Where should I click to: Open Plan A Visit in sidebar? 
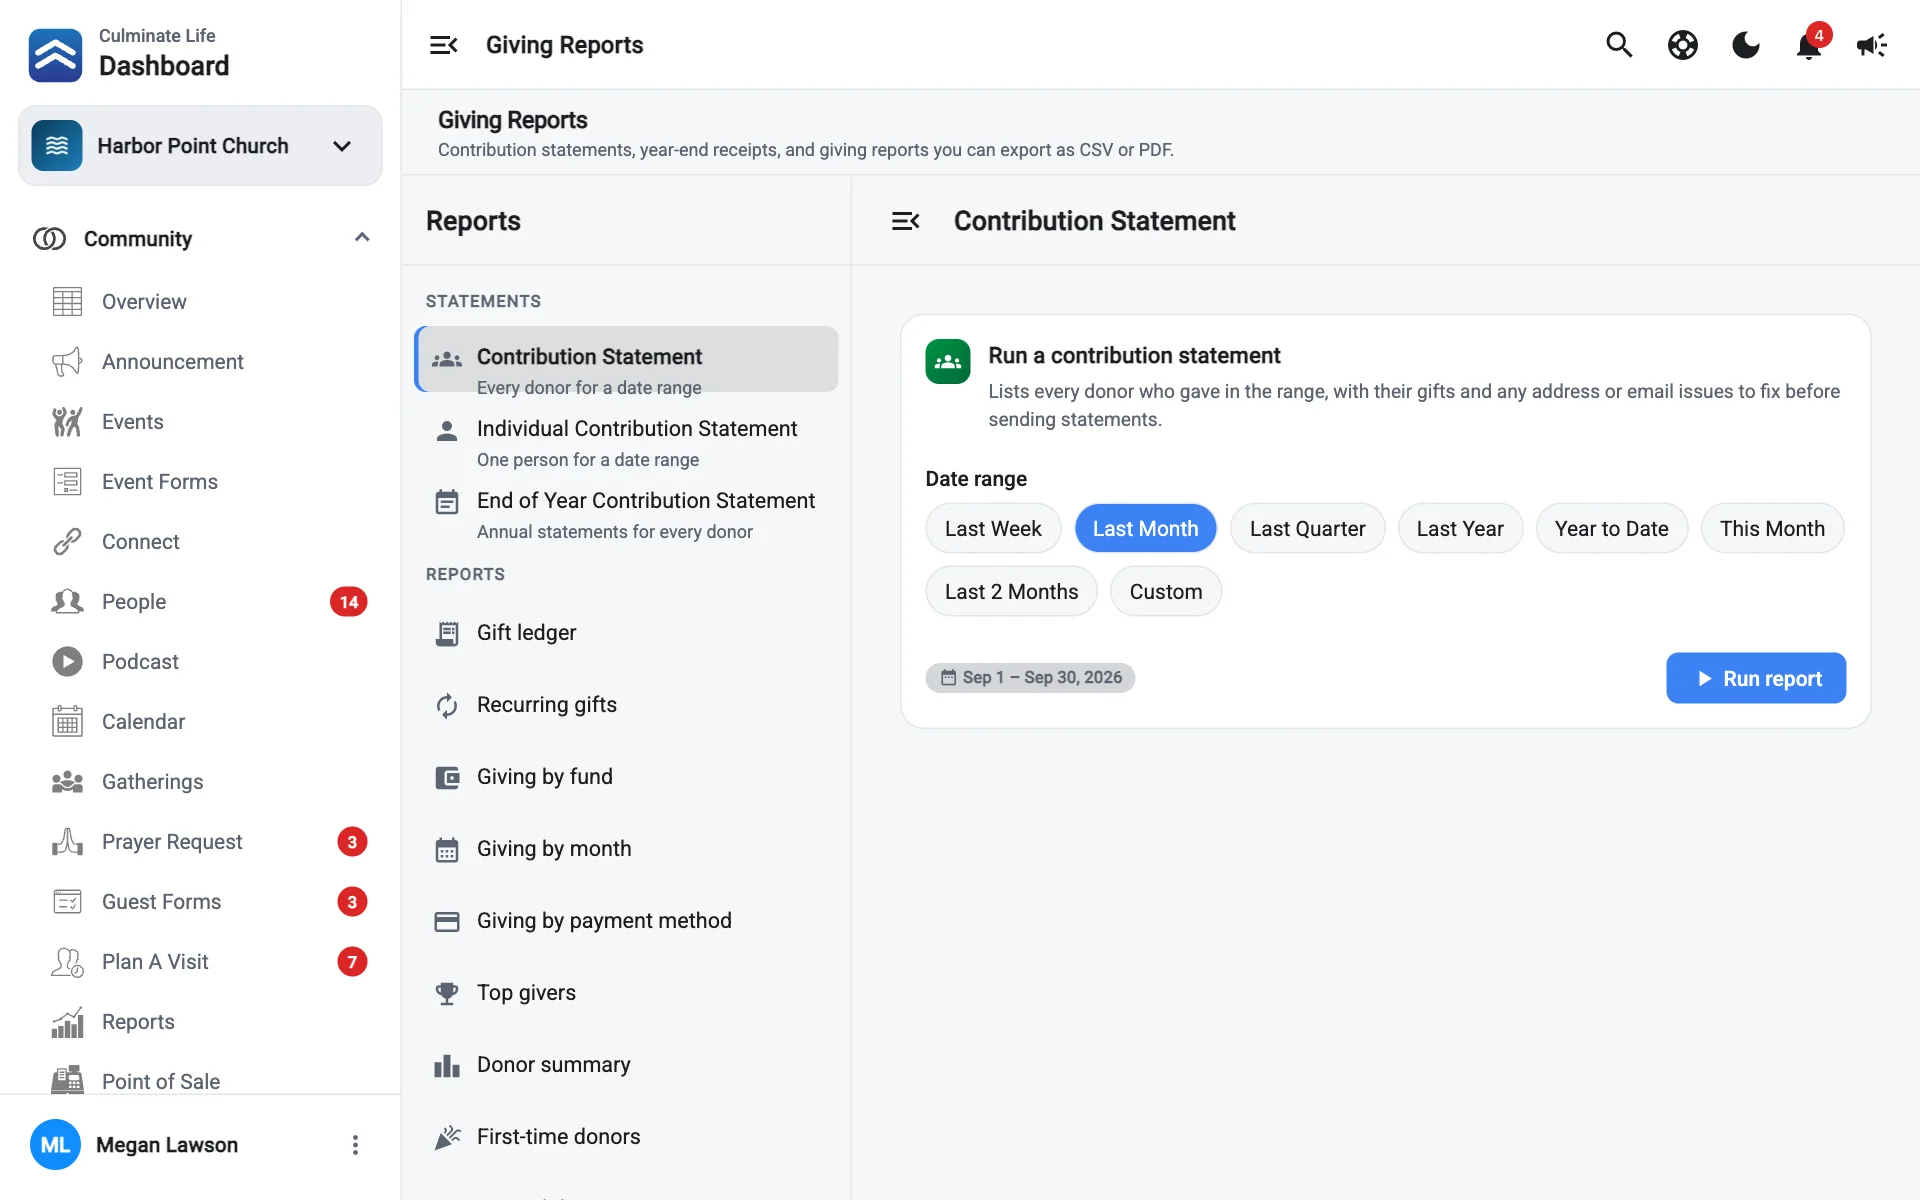(x=200, y=962)
